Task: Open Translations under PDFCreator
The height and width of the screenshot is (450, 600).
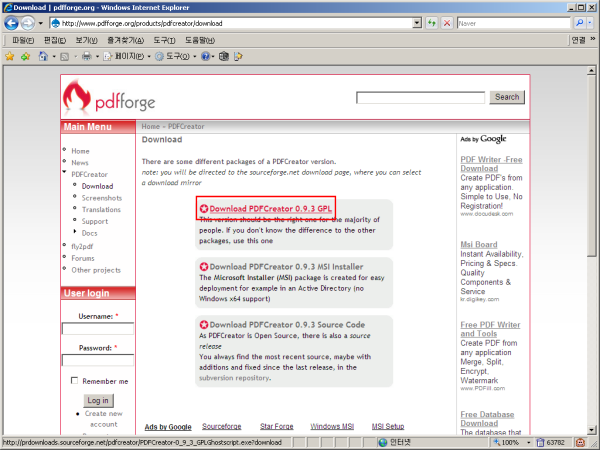Action: coord(101,210)
